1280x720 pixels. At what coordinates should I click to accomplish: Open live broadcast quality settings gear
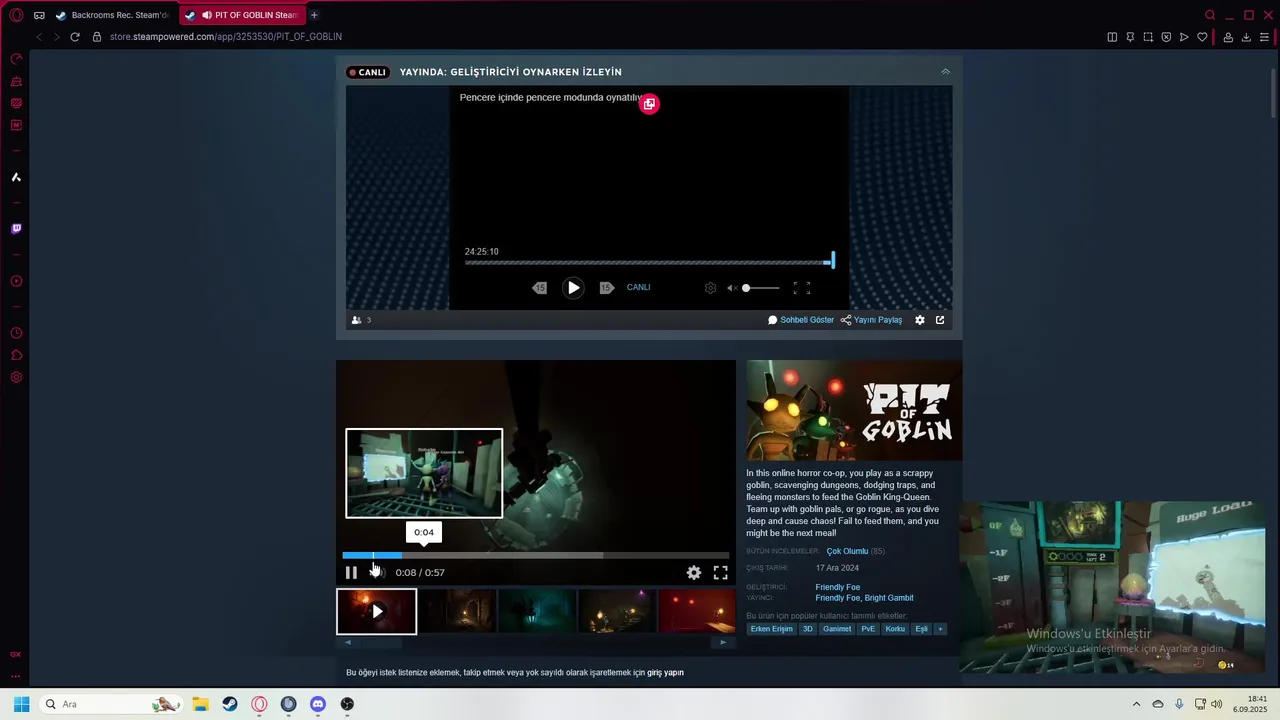[710, 288]
